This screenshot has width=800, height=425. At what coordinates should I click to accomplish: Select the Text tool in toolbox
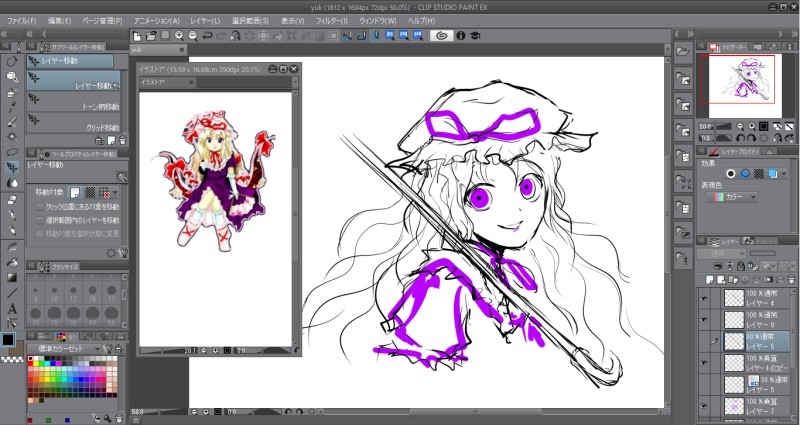coord(11,309)
